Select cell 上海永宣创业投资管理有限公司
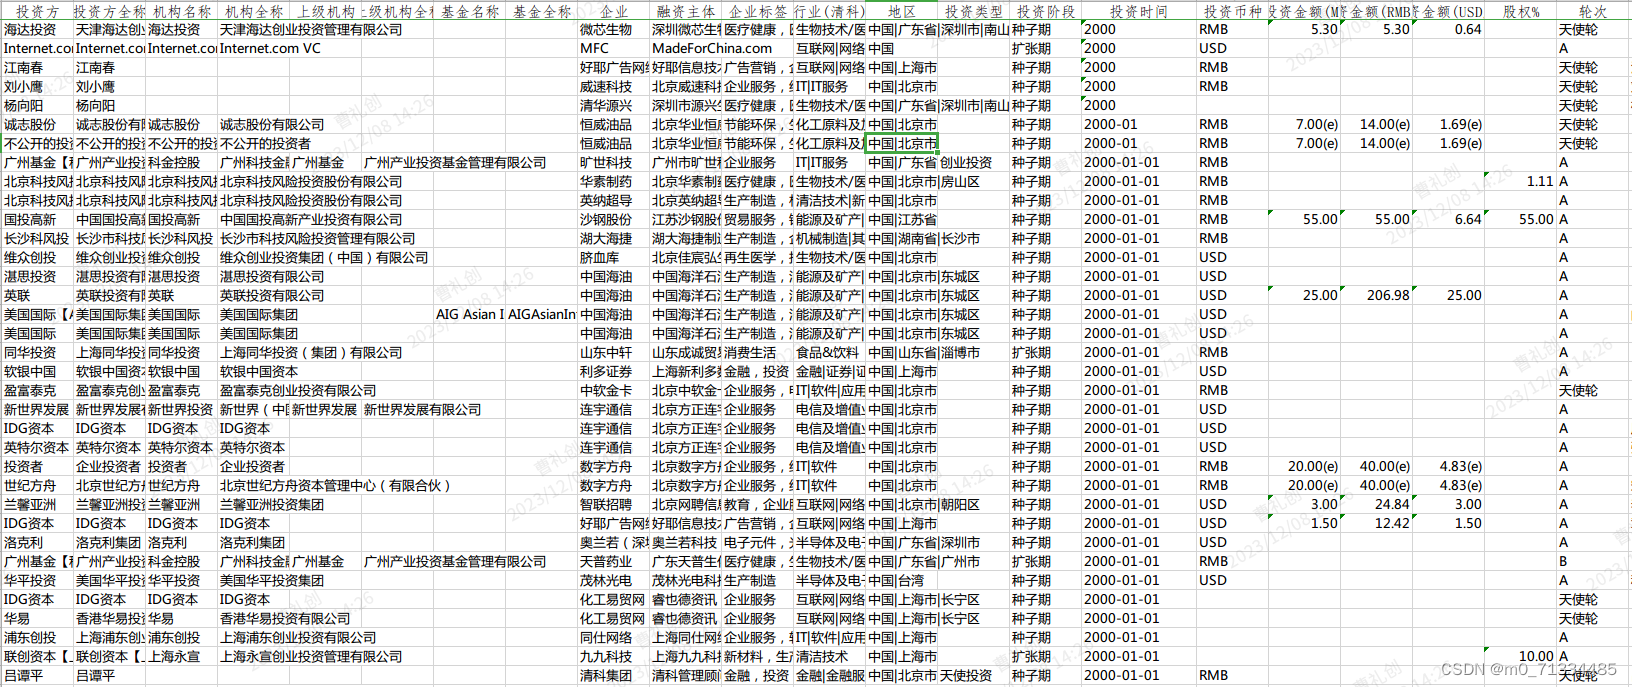This screenshot has width=1632, height=687. tap(311, 657)
